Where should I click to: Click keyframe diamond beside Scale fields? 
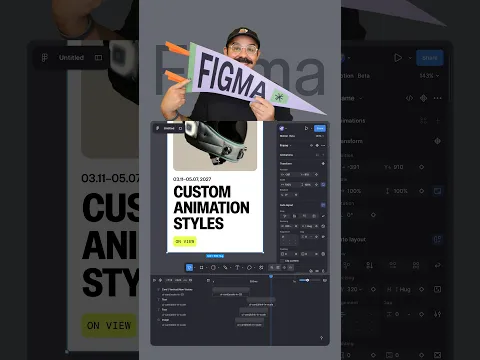click(x=316, y=185)
